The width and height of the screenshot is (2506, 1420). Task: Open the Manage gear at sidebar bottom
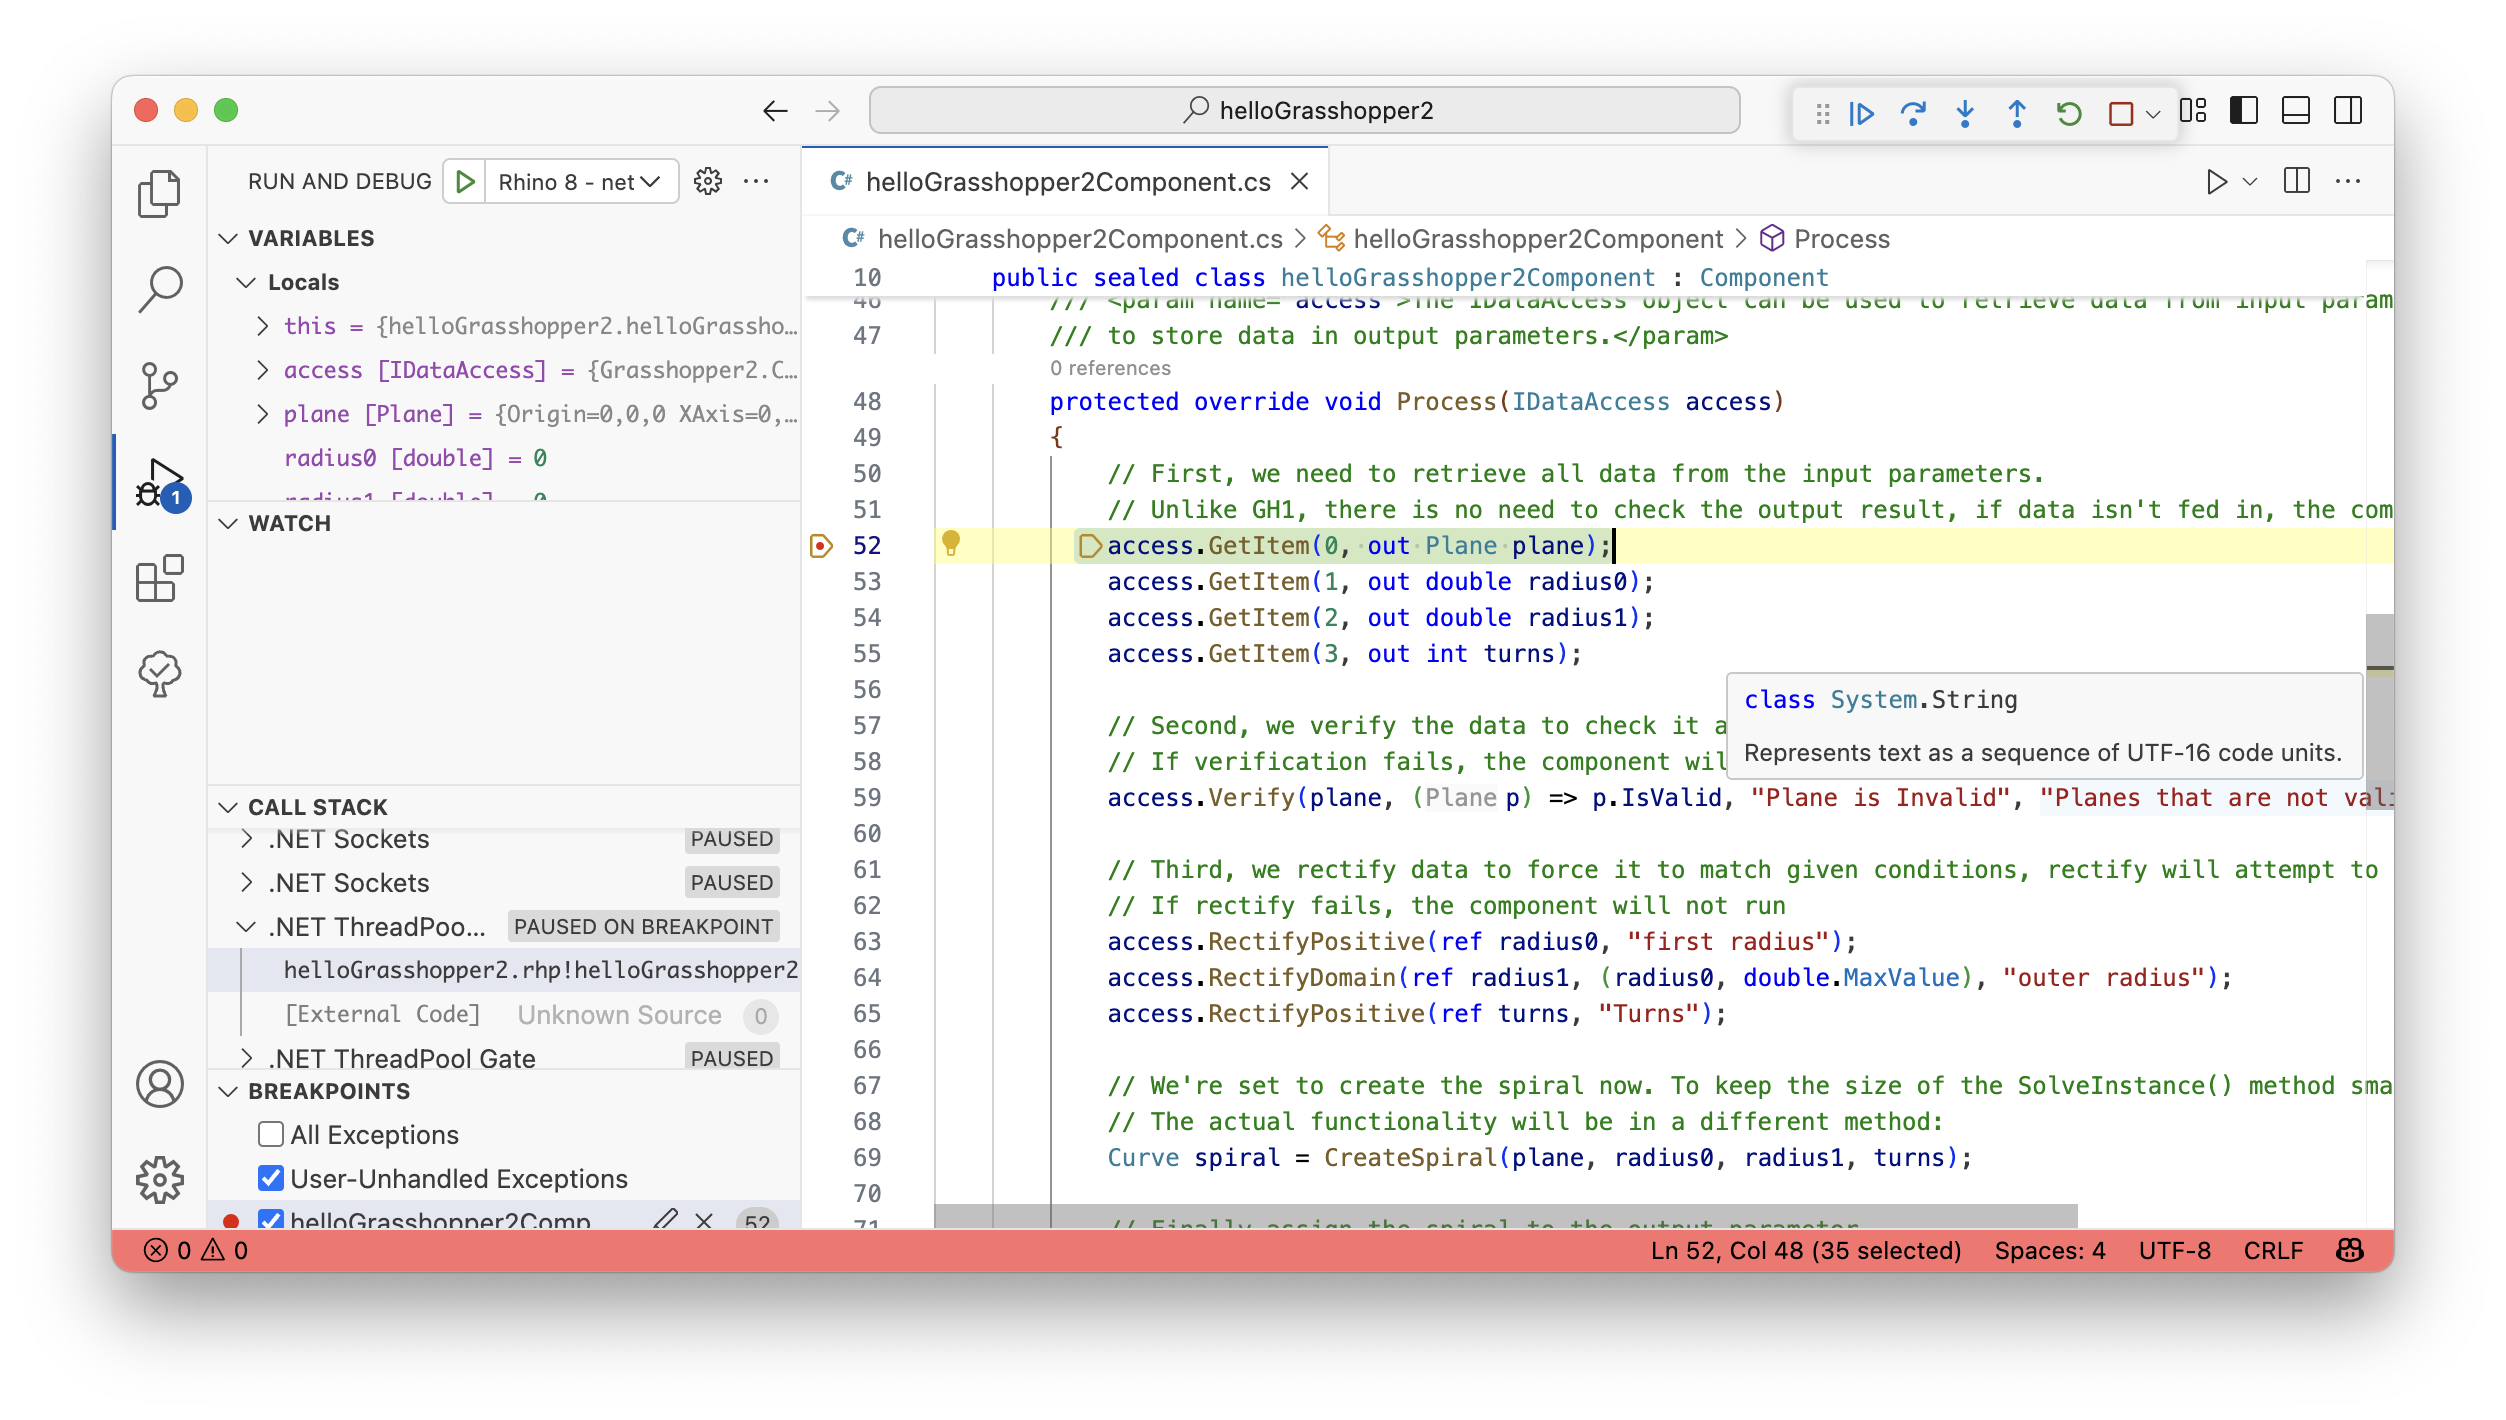[159, 1181]
